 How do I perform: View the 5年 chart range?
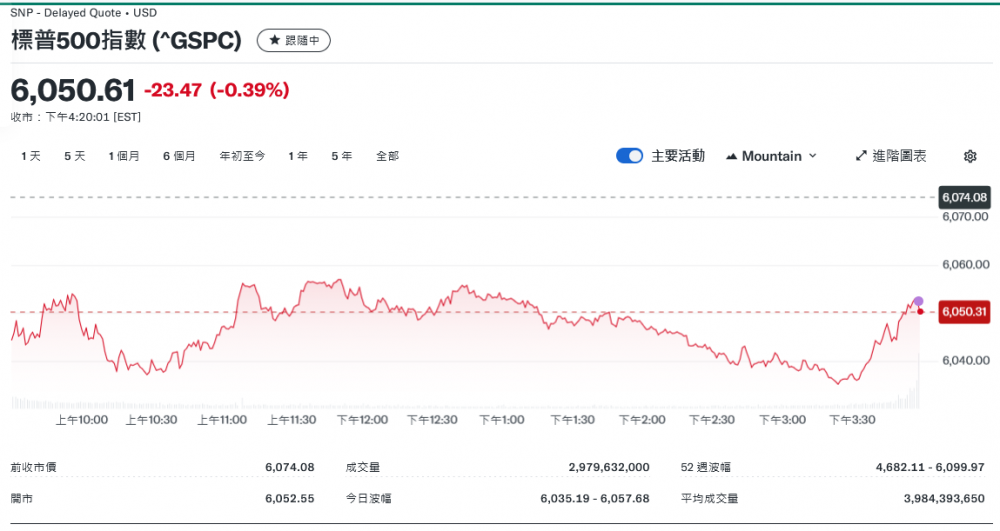(x=341, y=156)
